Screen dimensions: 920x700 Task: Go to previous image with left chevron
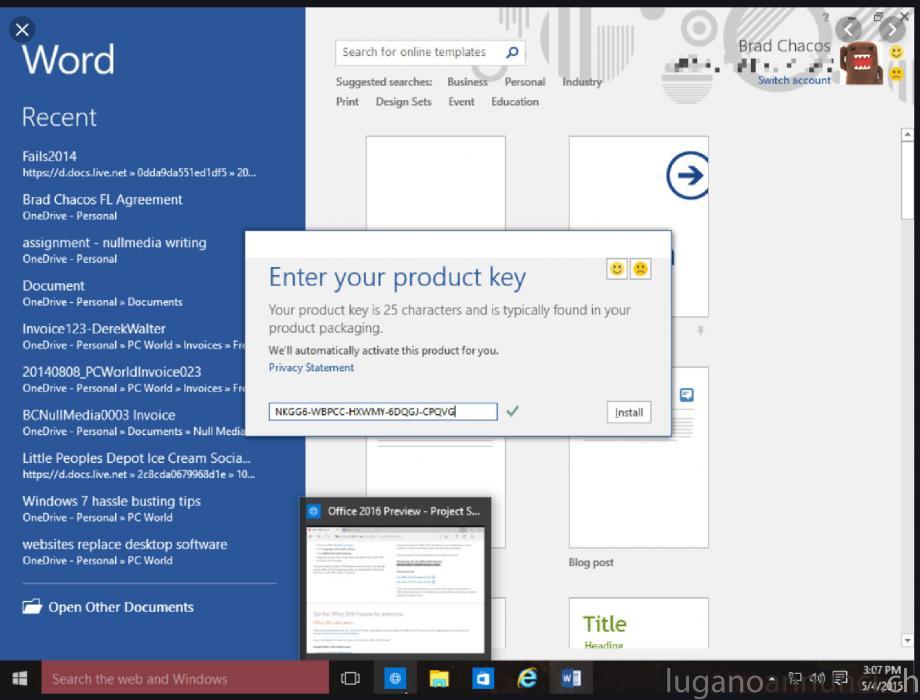coord(848,29)
